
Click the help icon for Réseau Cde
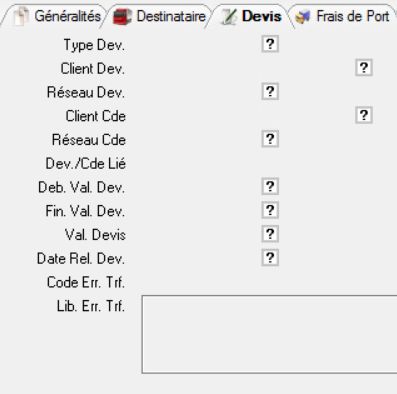[270, 139]
